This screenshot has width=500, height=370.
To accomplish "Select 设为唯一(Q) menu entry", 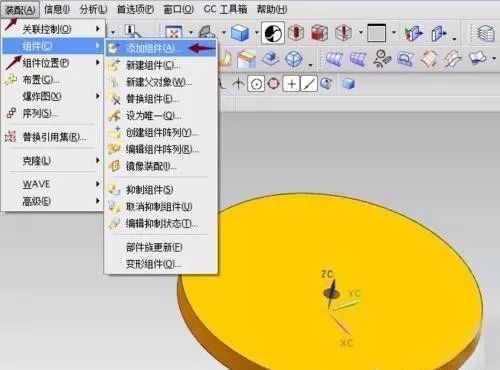I will click(x=161, y=116).
